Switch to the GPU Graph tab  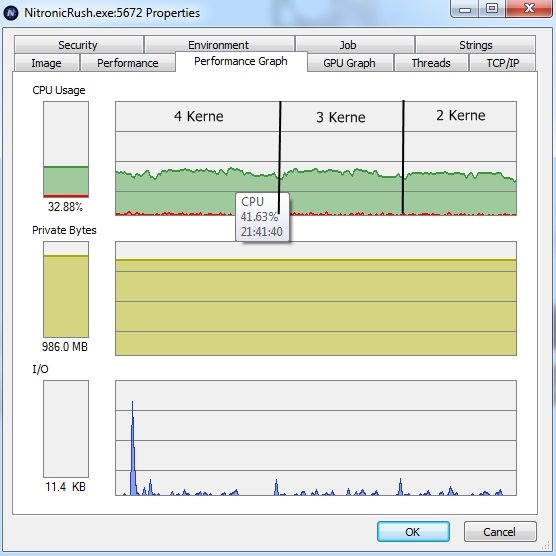(350, 63)
